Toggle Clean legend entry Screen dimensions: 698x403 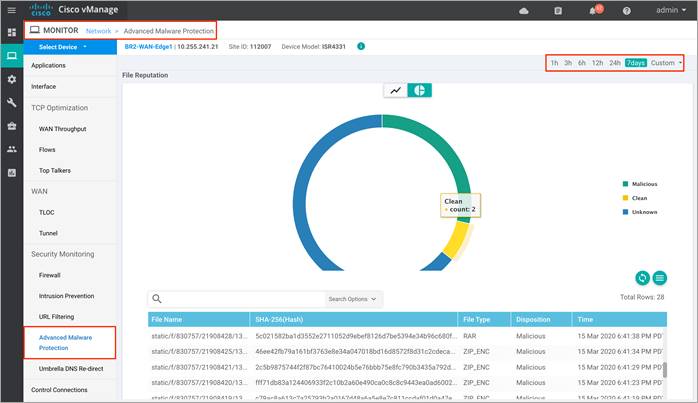pos(635,198)
